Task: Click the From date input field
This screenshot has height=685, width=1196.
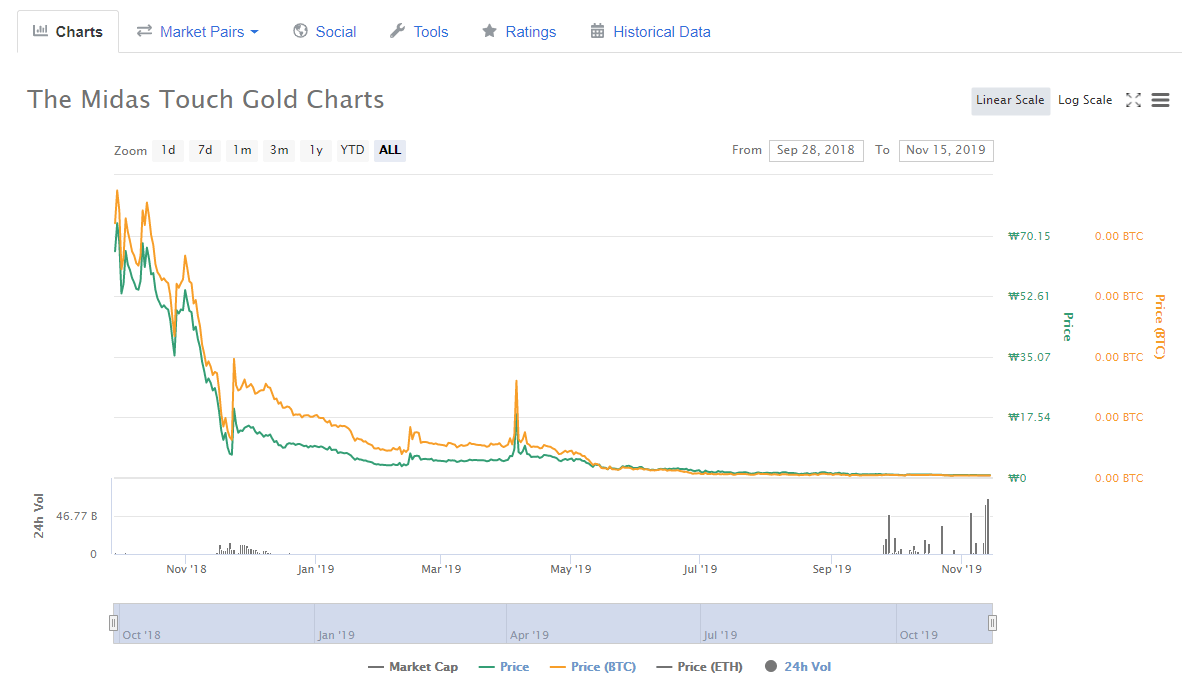Action: [815, 150]
